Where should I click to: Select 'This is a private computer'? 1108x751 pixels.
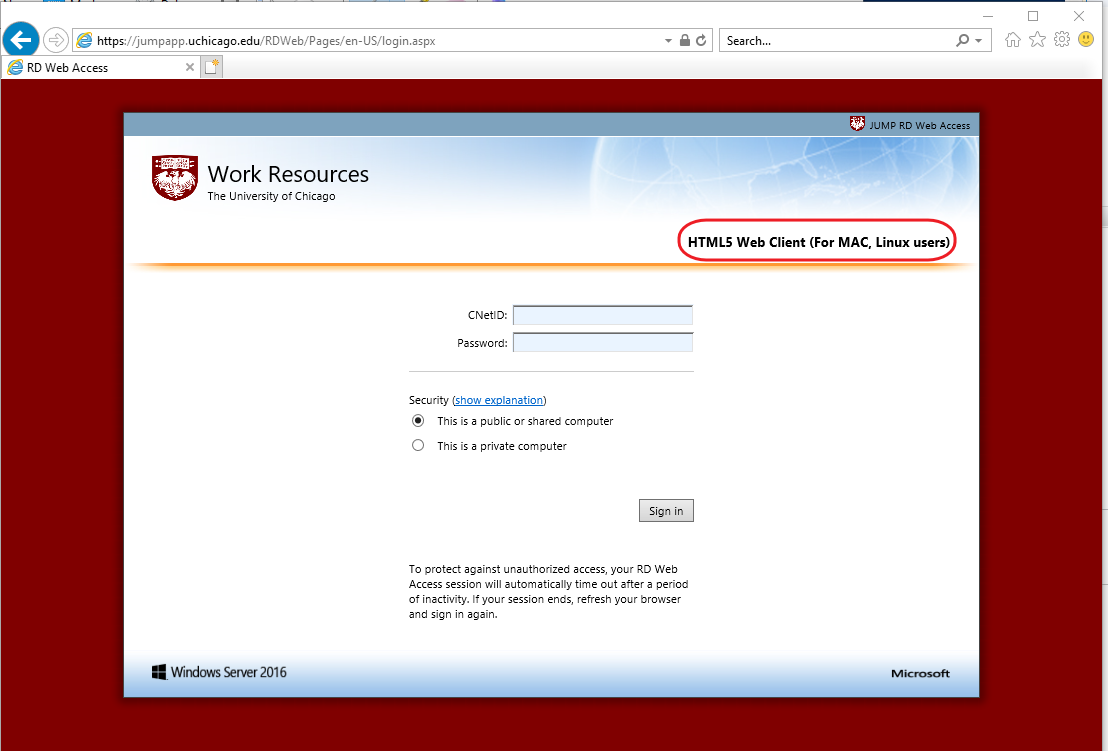pyautogui.click(x=417, y=444)
